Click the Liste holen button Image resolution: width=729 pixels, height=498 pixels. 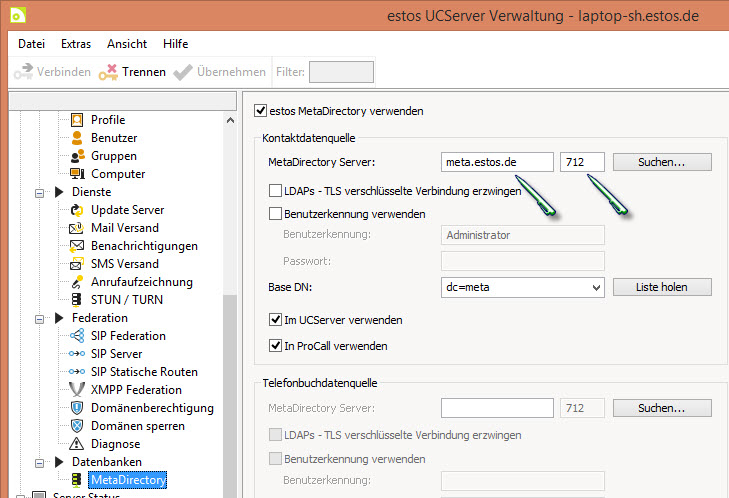coord(661,288)
